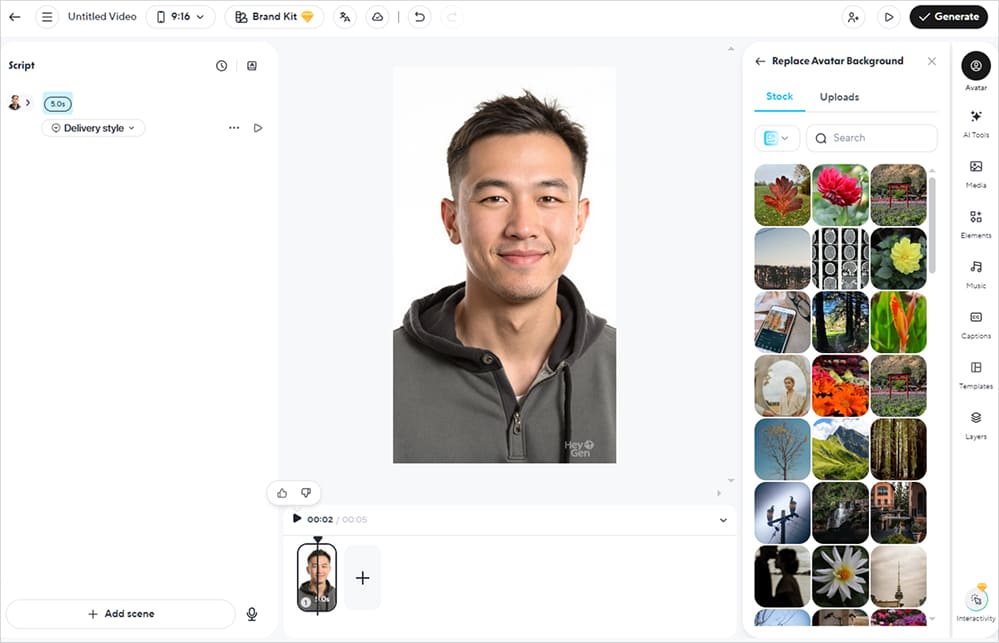Click the translate icon in top bar
This screenshot has height=643, width=999.
click(345, 17)
